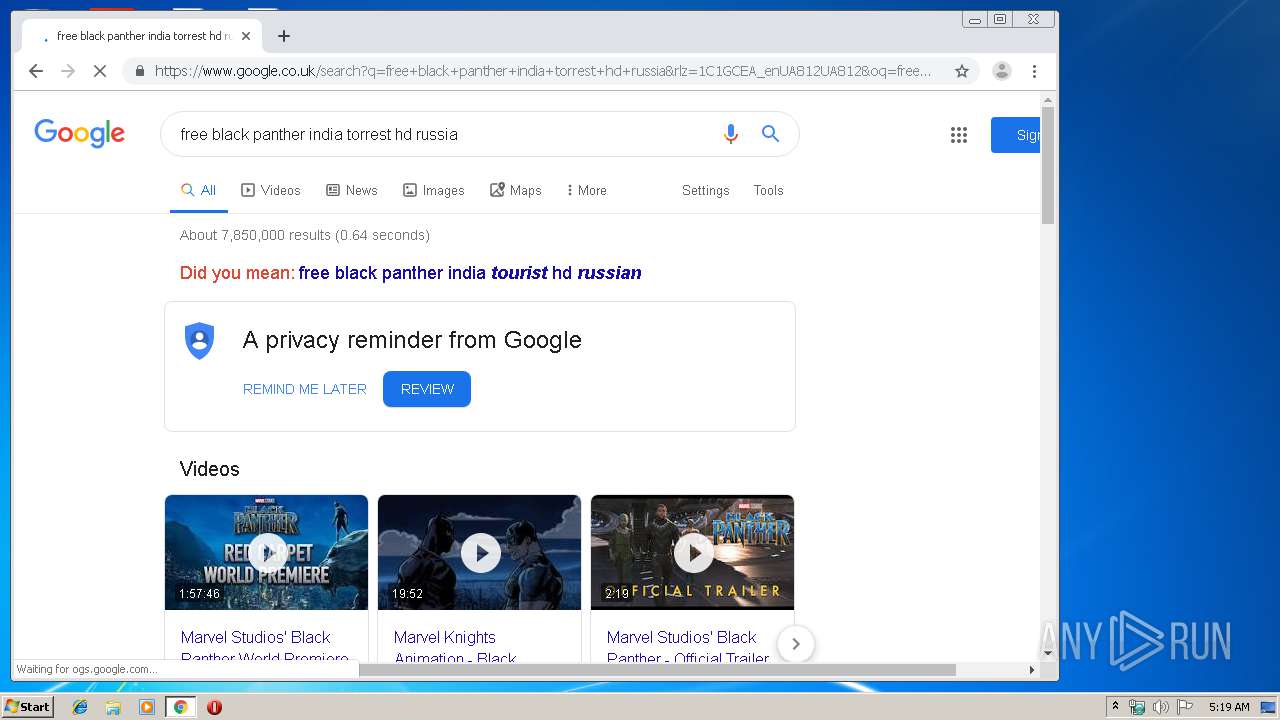The height and width of the screenshot is (720, 1280).
Task: Switch to the Videos tab
Action: click(271, 190)
